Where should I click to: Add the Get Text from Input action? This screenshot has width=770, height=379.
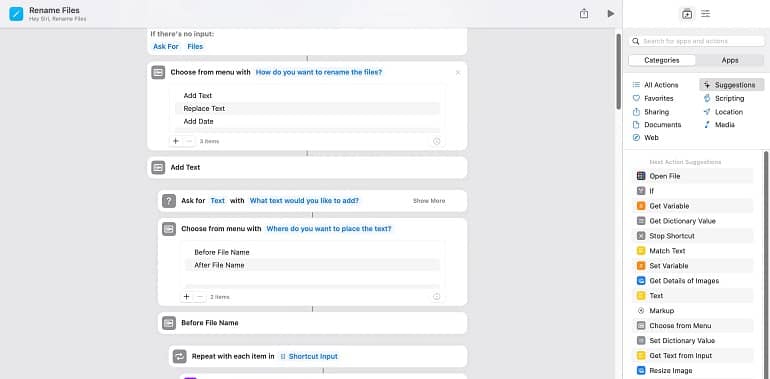(692, 355)
